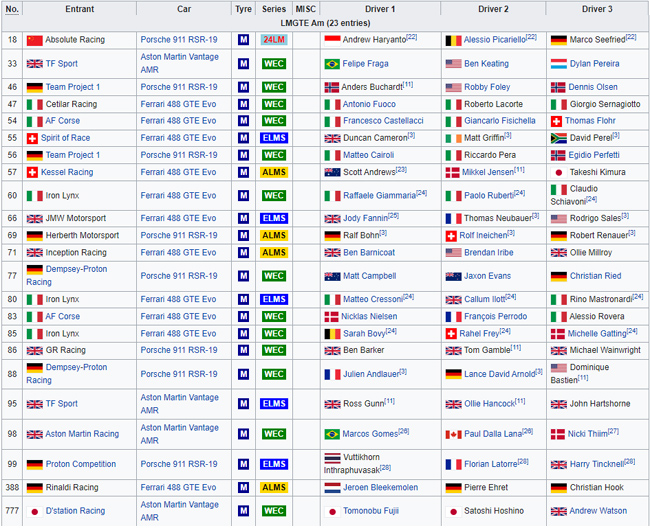Click car number 388 cell
The height and width of the screenshot is (528, 650).
point(12,487)
